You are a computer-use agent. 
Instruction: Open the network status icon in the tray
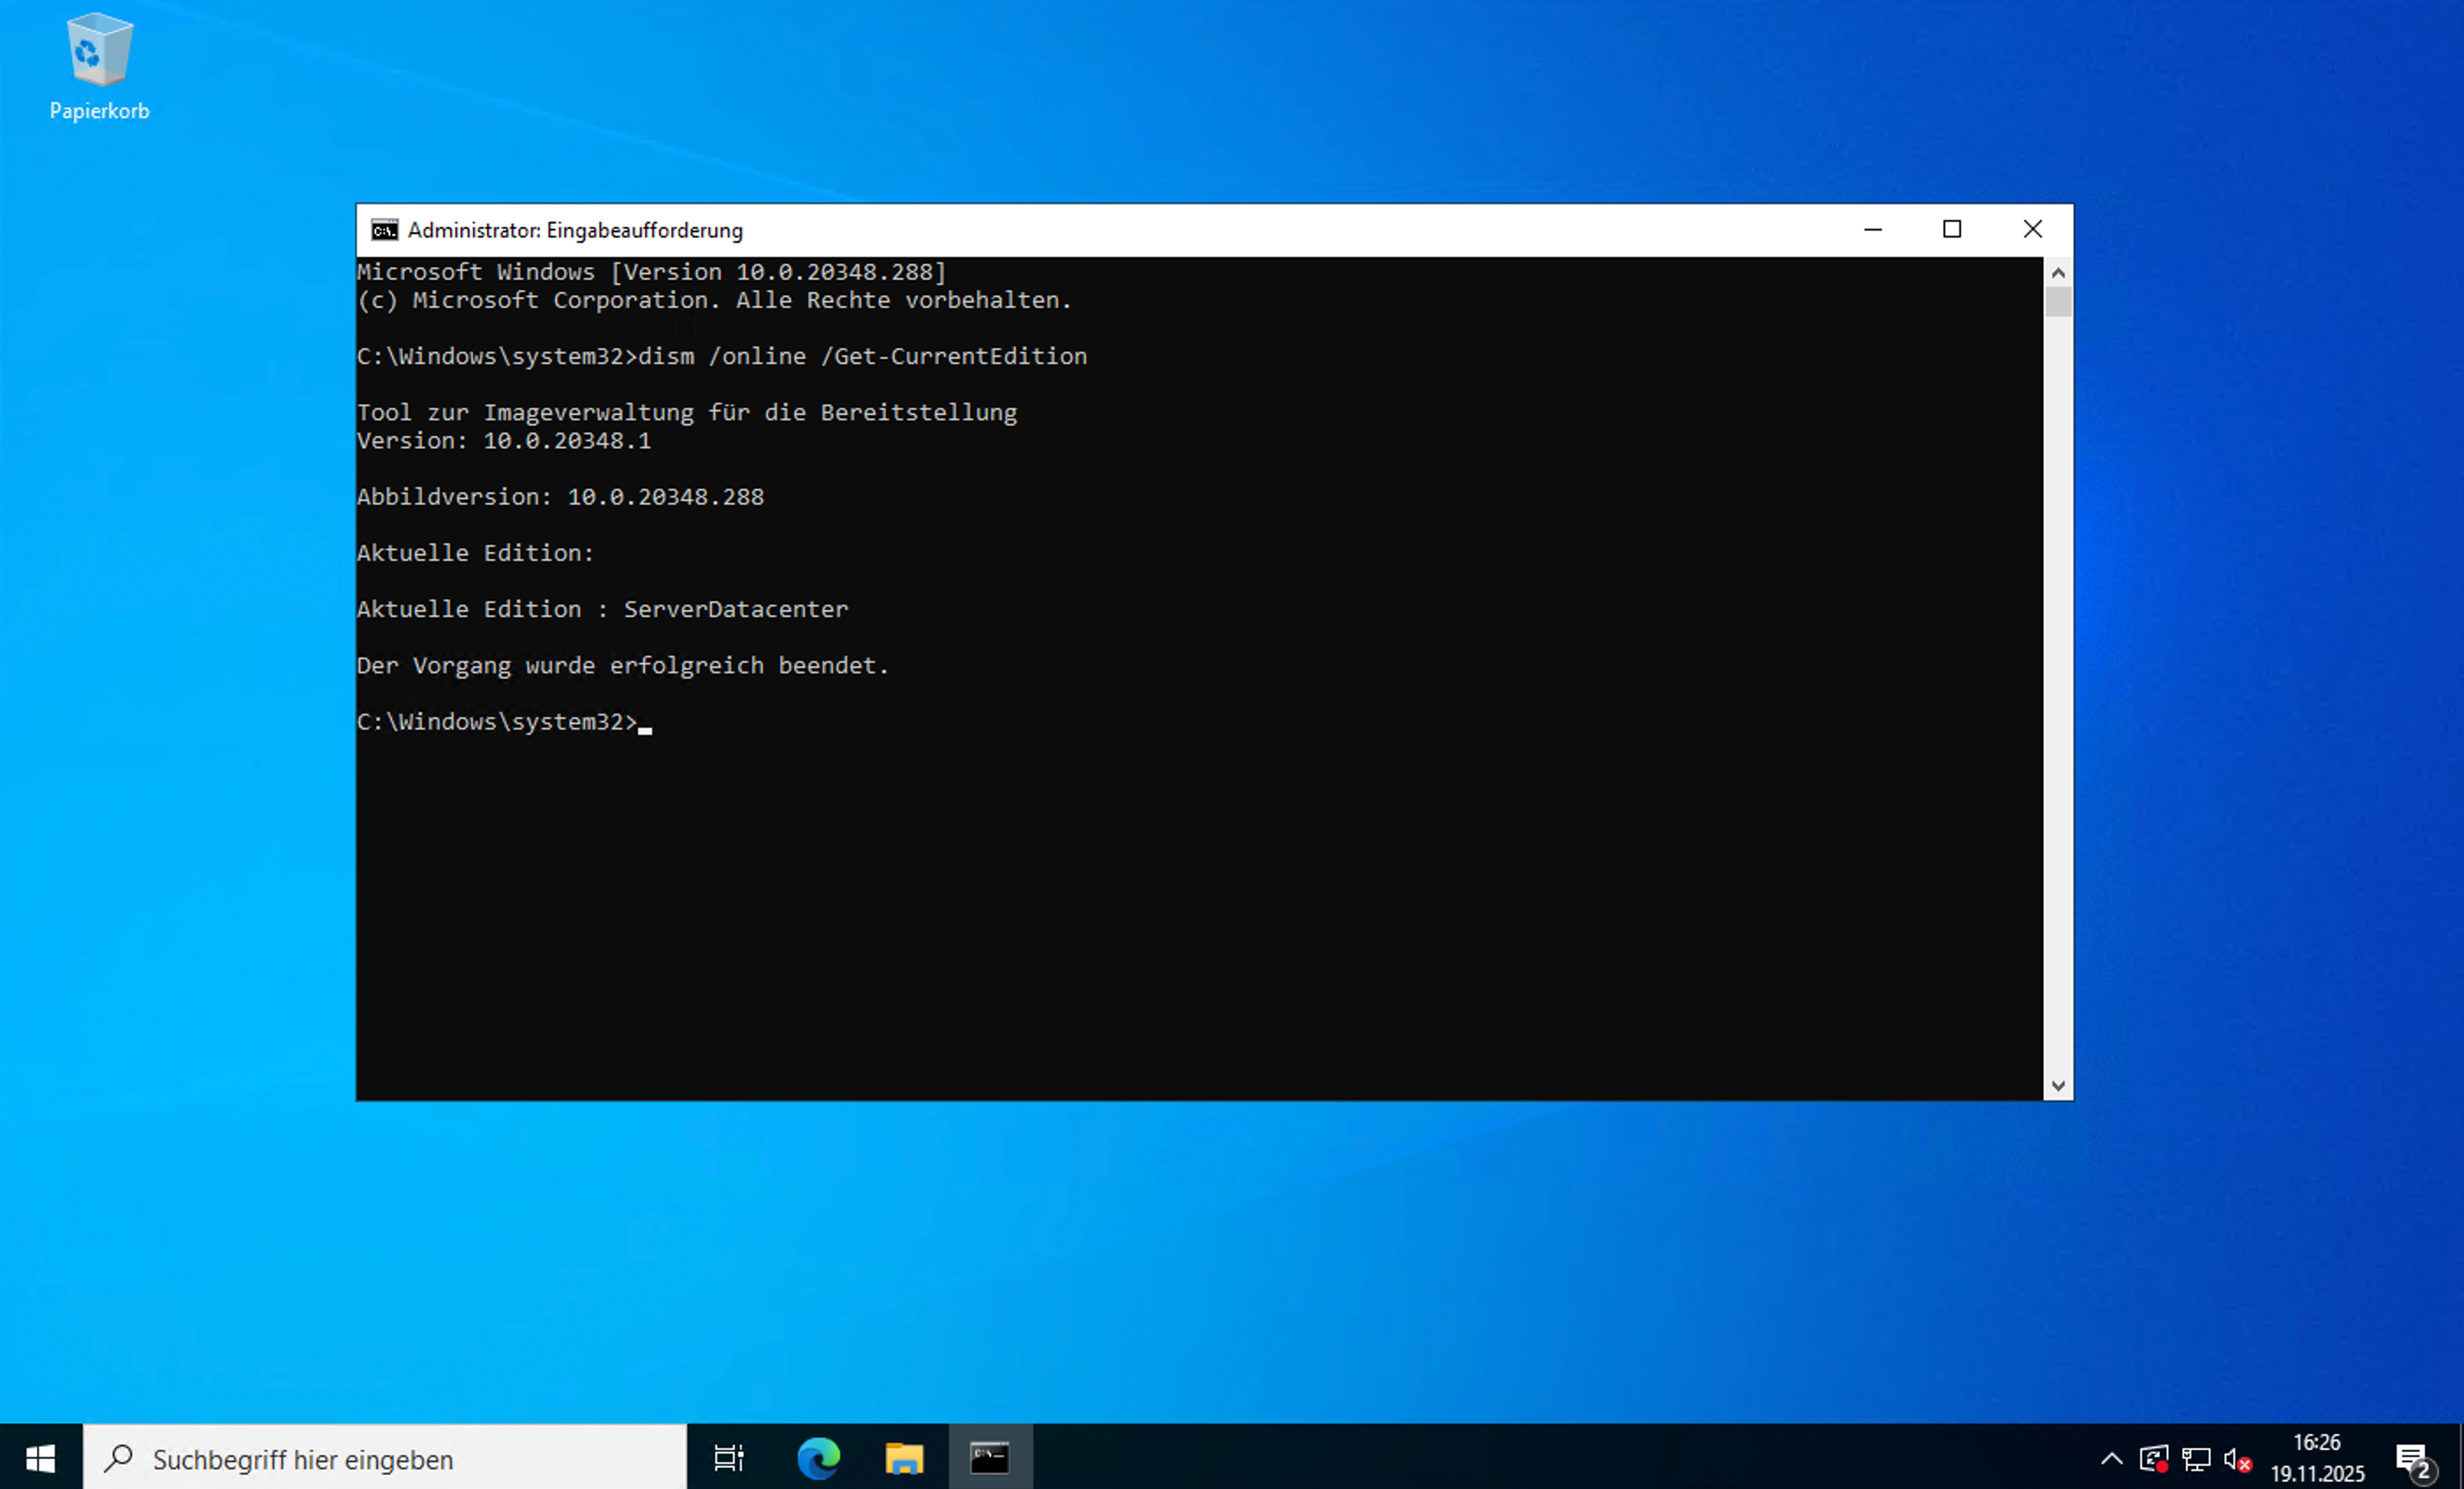point(2196,1458)
